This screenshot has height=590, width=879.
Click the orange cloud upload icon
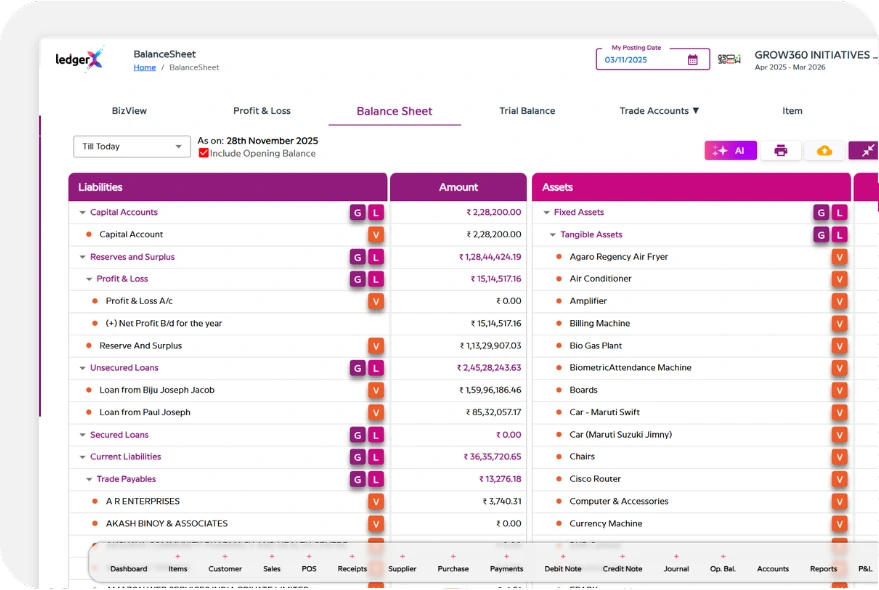click(x=823, y=150)
